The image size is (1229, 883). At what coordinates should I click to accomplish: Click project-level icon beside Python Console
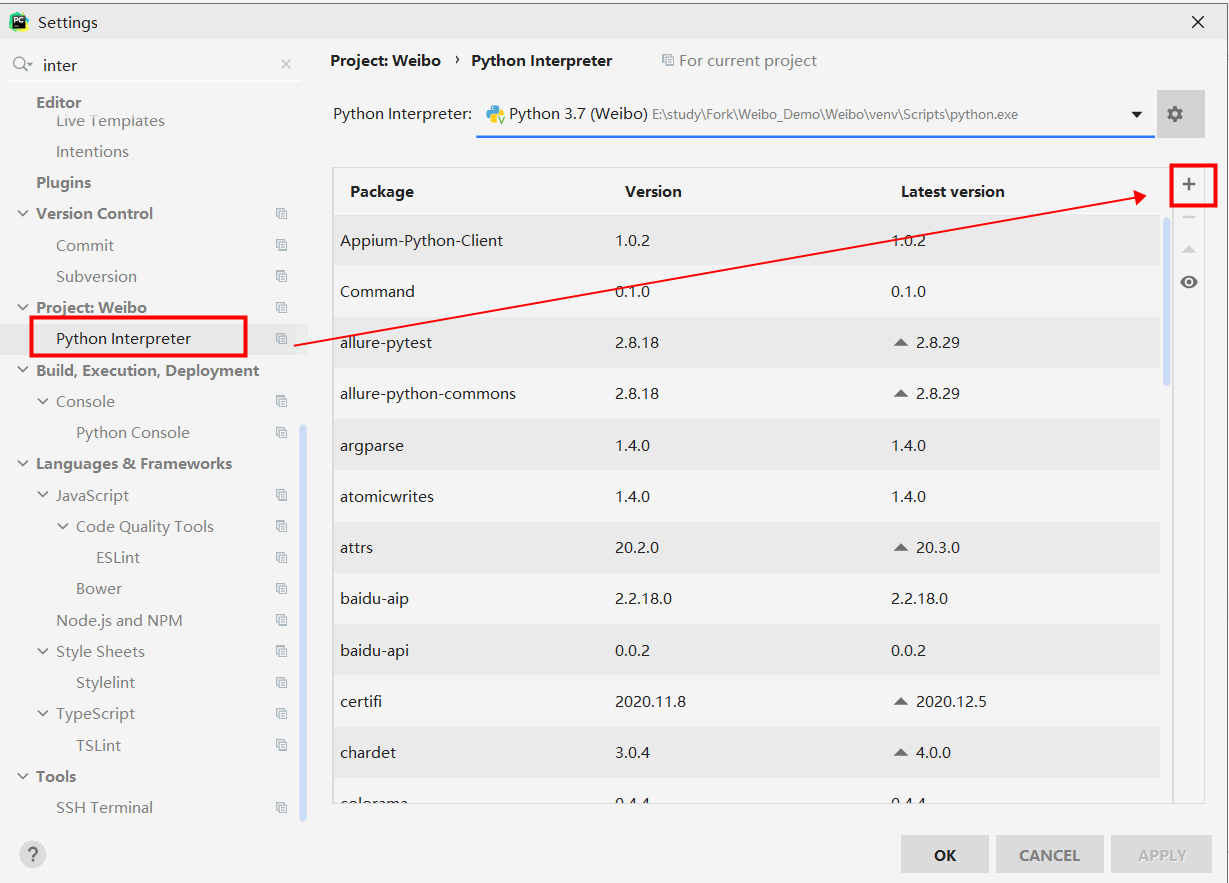(282, 433)
